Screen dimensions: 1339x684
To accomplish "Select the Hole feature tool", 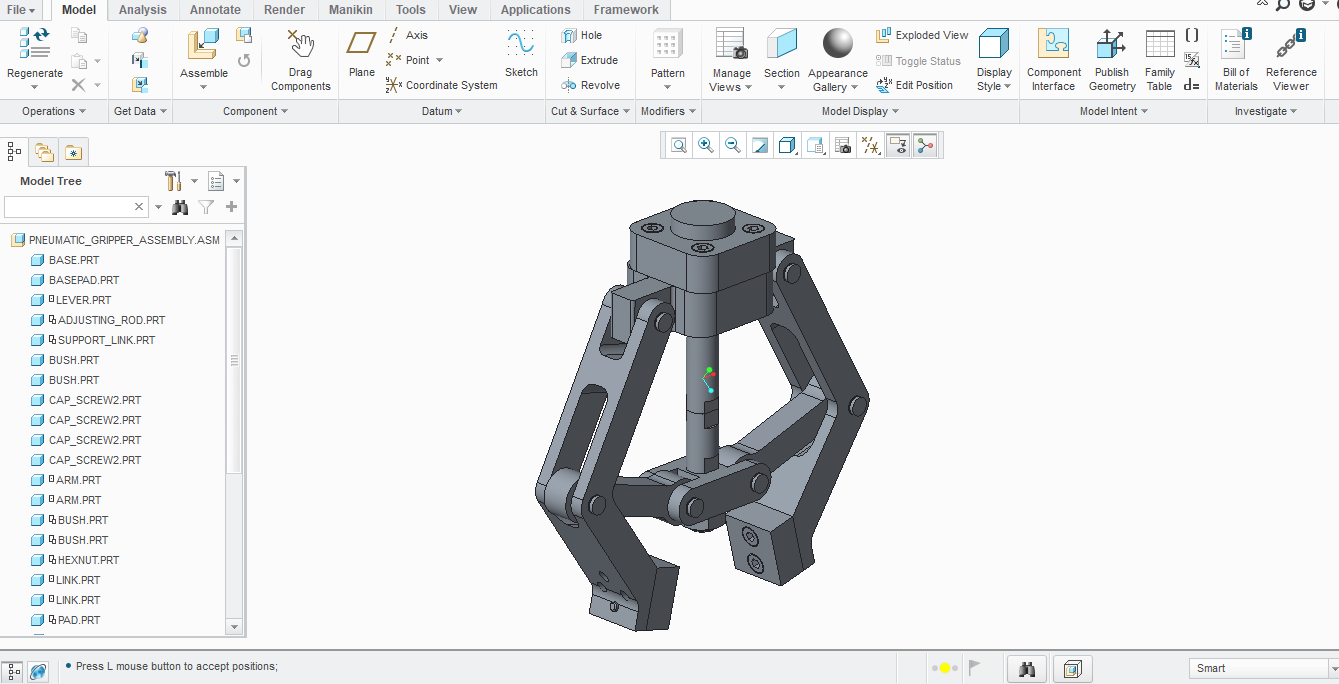I will coord(582,35).
